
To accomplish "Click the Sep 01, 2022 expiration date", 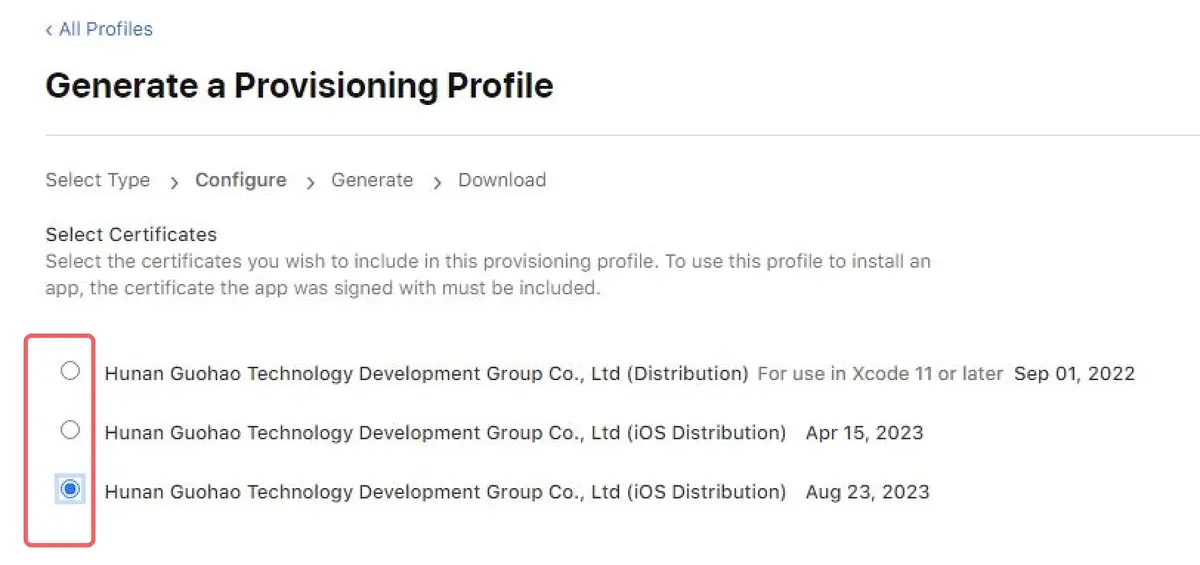I will 1074,374.
